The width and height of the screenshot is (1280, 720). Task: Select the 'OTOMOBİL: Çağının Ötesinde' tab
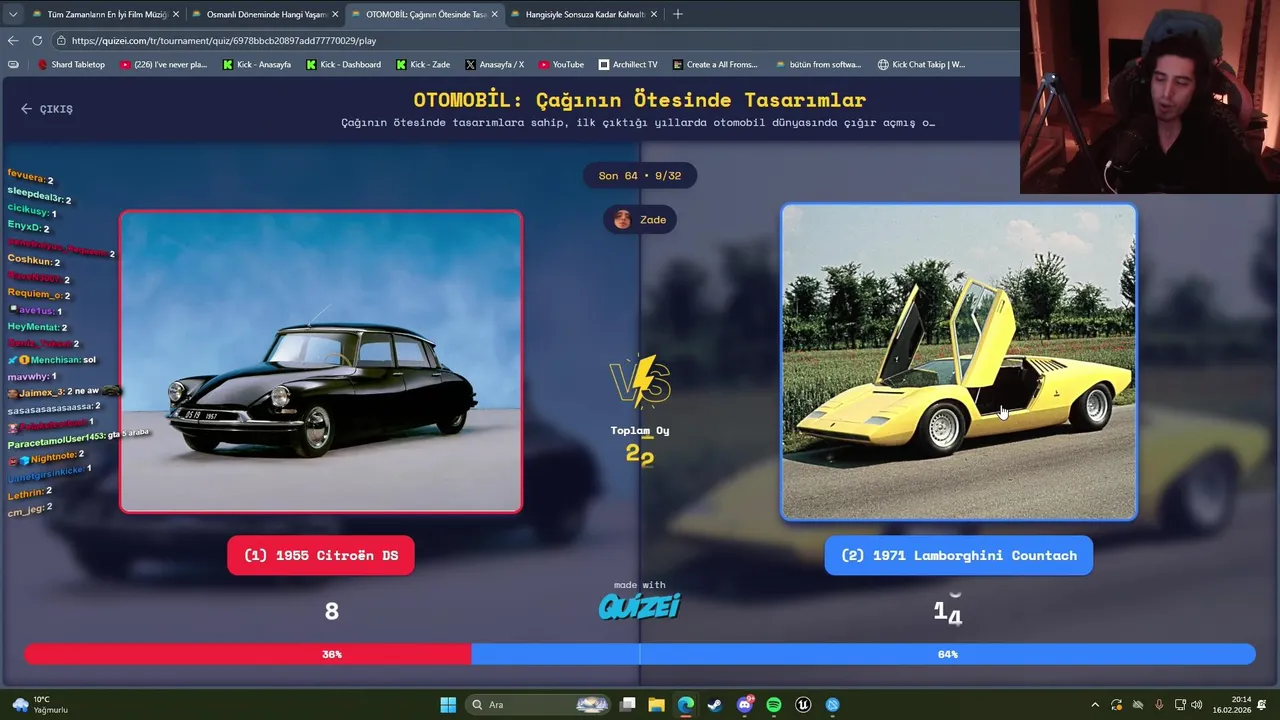coord(424,14)
